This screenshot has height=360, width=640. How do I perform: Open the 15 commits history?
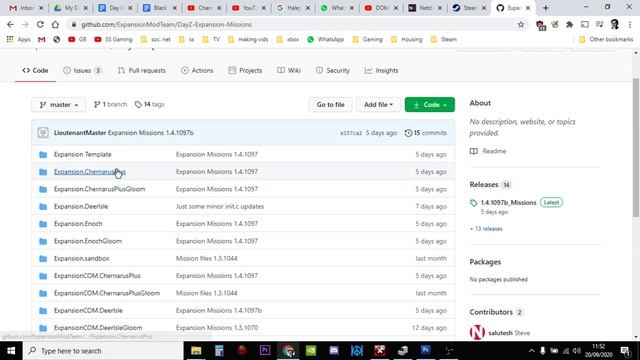pos(426,133)
